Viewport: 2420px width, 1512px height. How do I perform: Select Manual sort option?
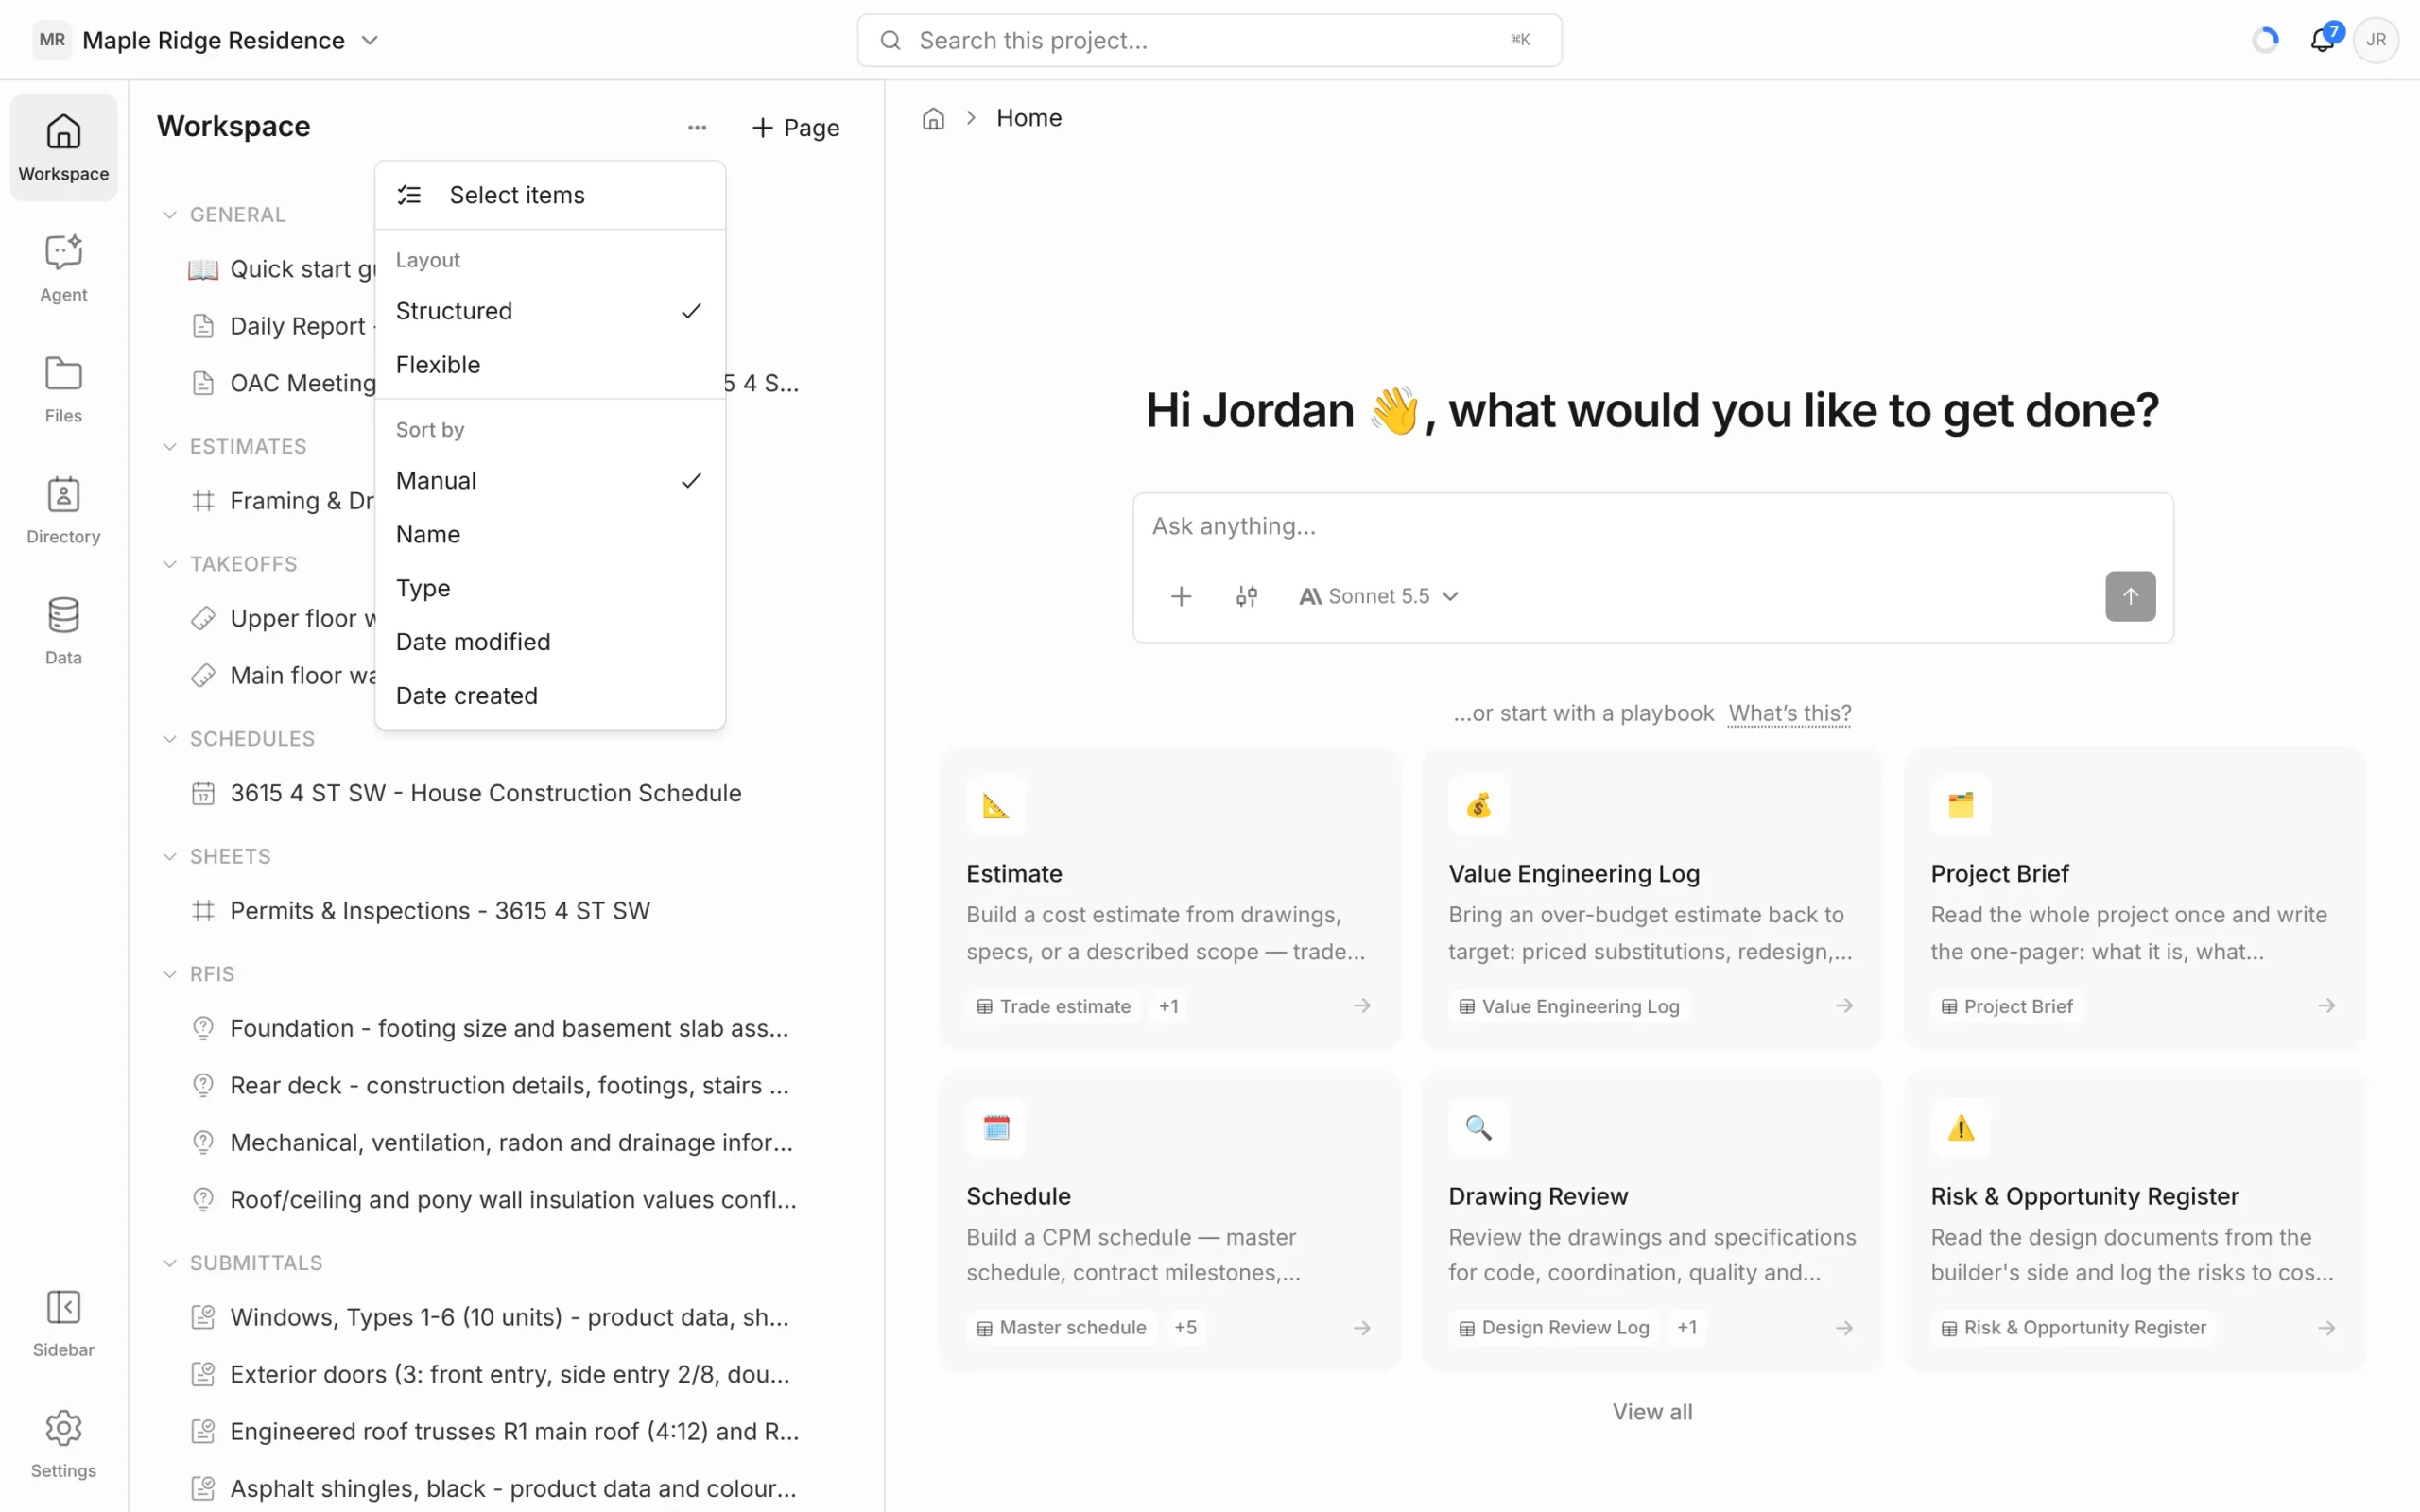point(550,481)
